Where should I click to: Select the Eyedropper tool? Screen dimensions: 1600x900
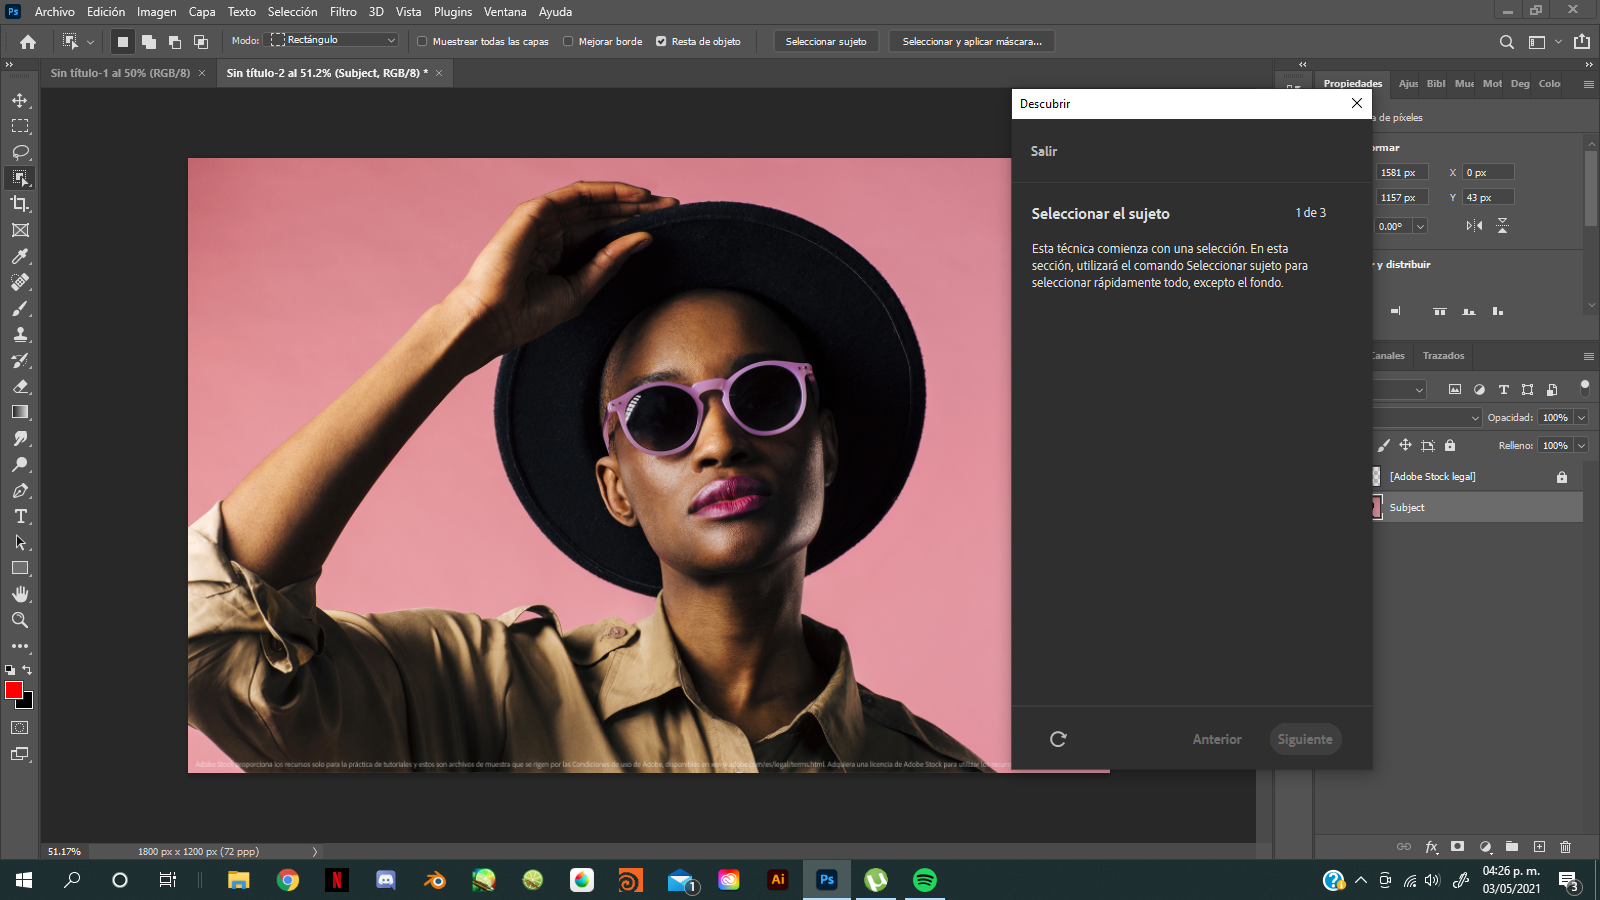(20, 256)
